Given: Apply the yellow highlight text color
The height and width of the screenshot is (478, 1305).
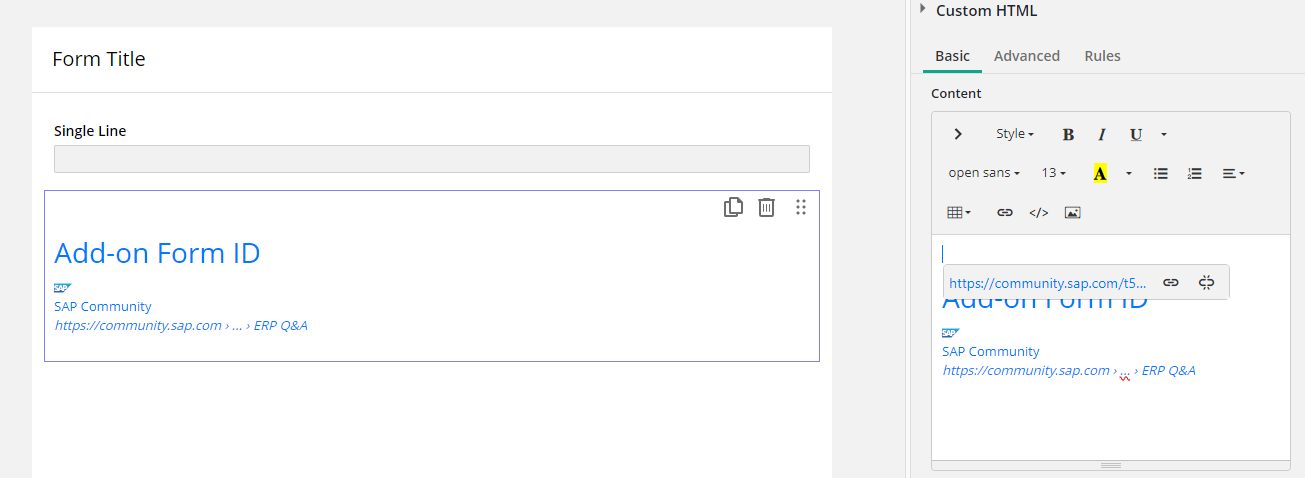Looking at the screenshot, I should pos(1100,173).
